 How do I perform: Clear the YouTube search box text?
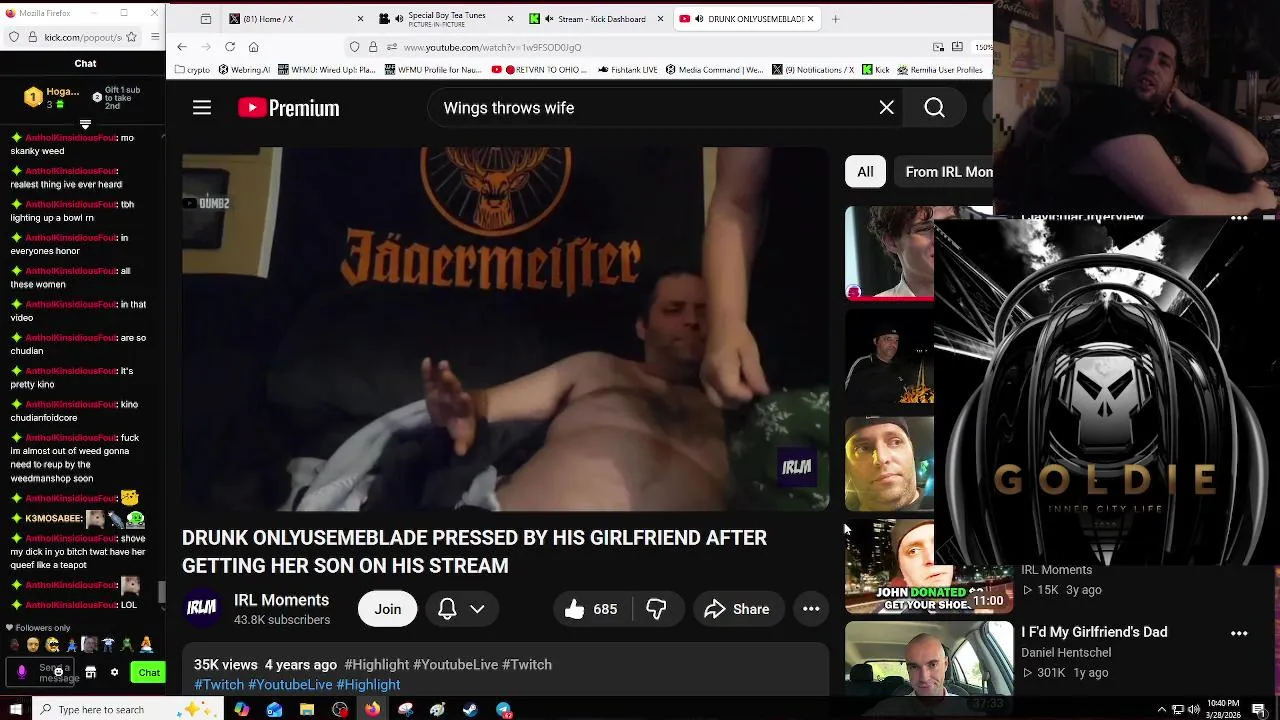[886, 108]
